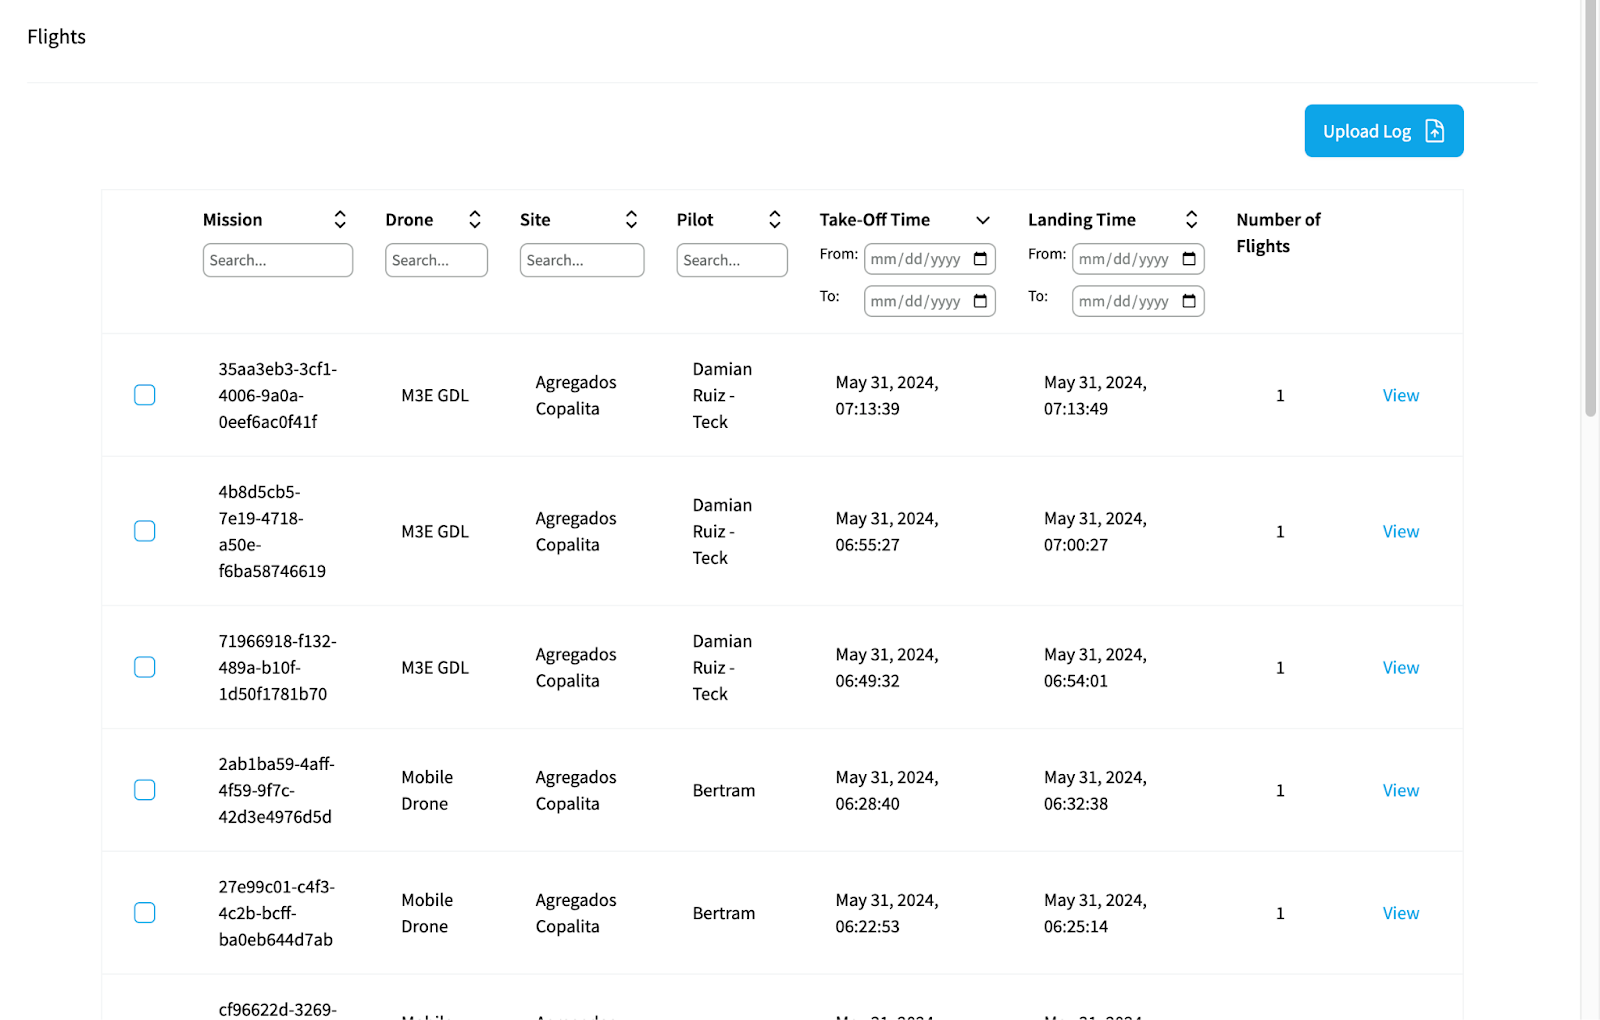Click landing time May 31, 2024, 07:00:27
Image resolution: width=1600 pixels, height=1020 pixels.
click(1095, 531)
